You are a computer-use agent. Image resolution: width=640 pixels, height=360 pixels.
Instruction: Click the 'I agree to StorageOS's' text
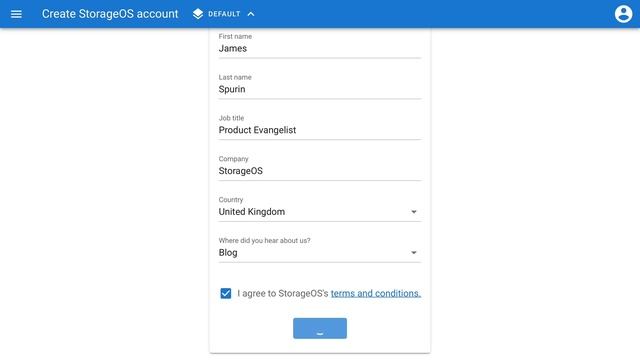click(283, 293)
